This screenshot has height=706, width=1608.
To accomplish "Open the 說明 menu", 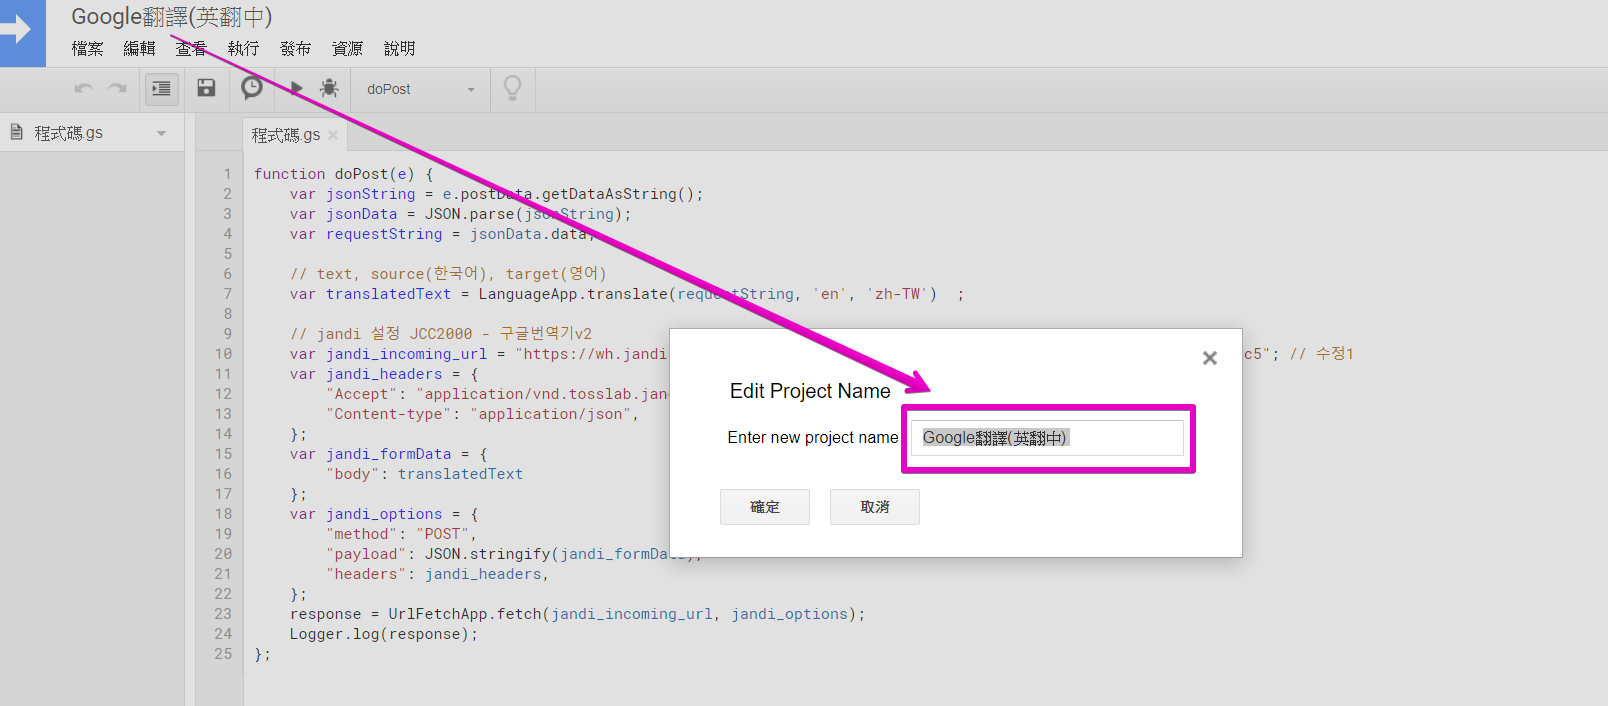I will 400,48.
